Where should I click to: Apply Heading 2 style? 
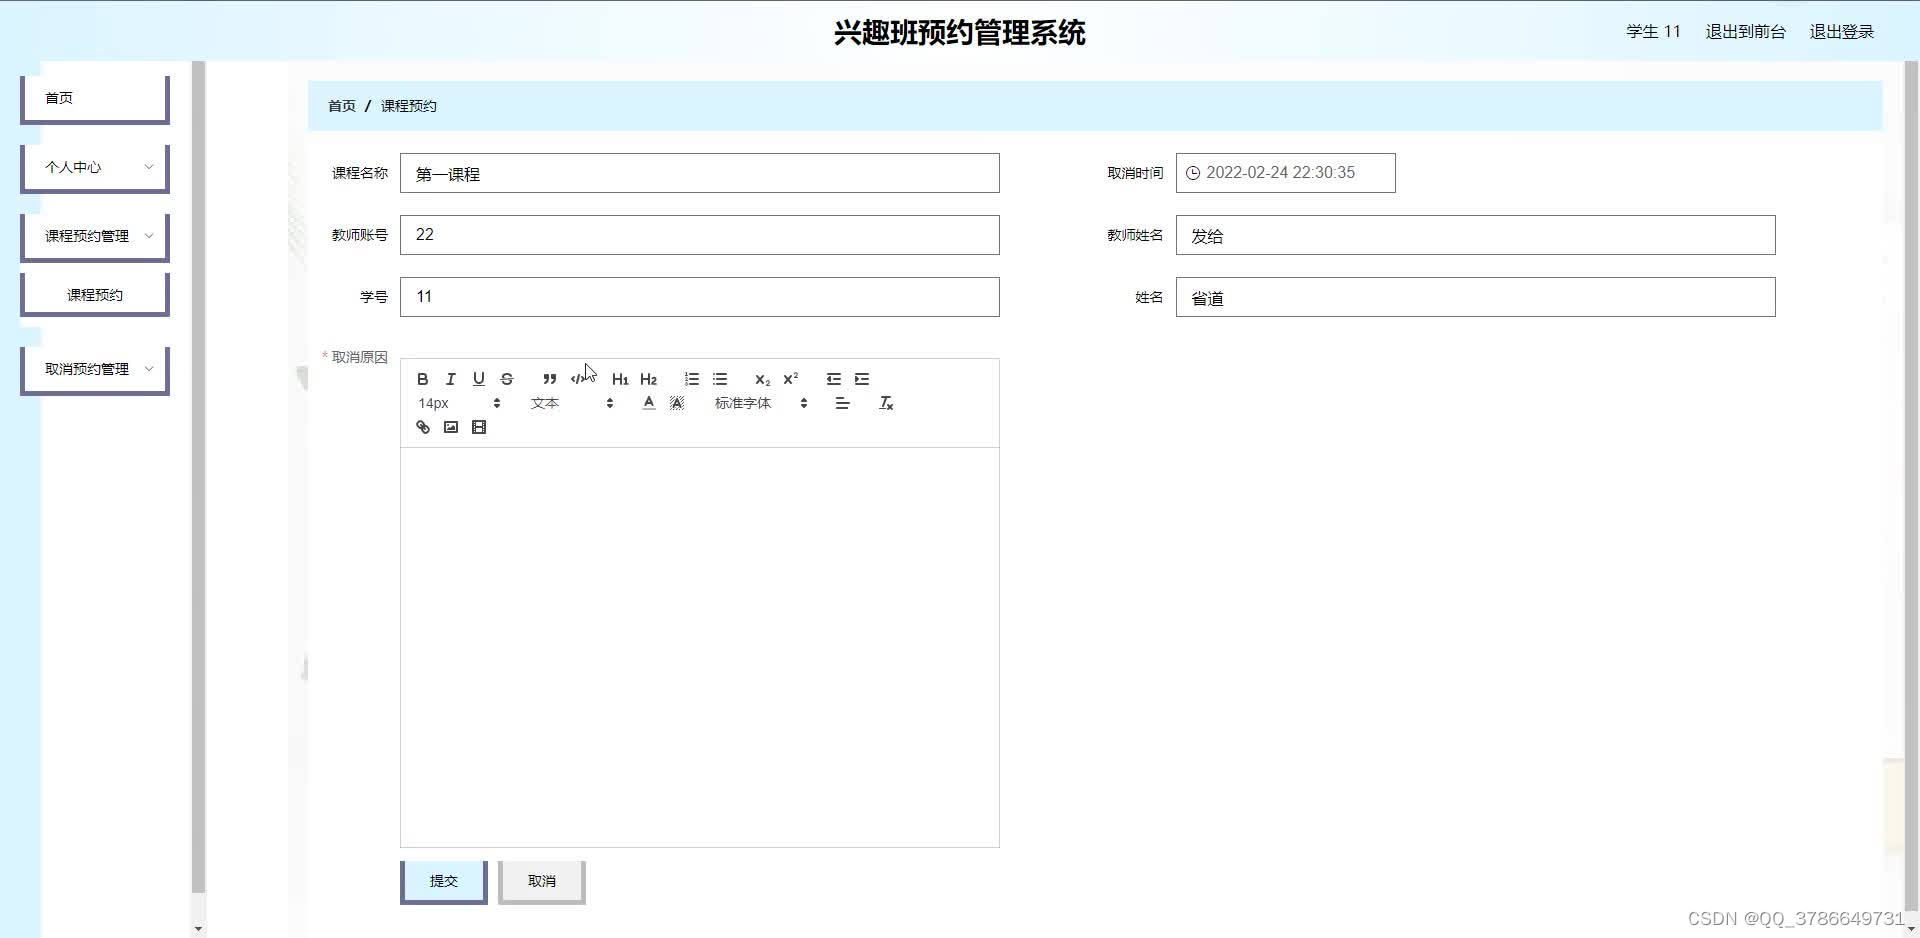pyautogui.click(x=648, y=379)
